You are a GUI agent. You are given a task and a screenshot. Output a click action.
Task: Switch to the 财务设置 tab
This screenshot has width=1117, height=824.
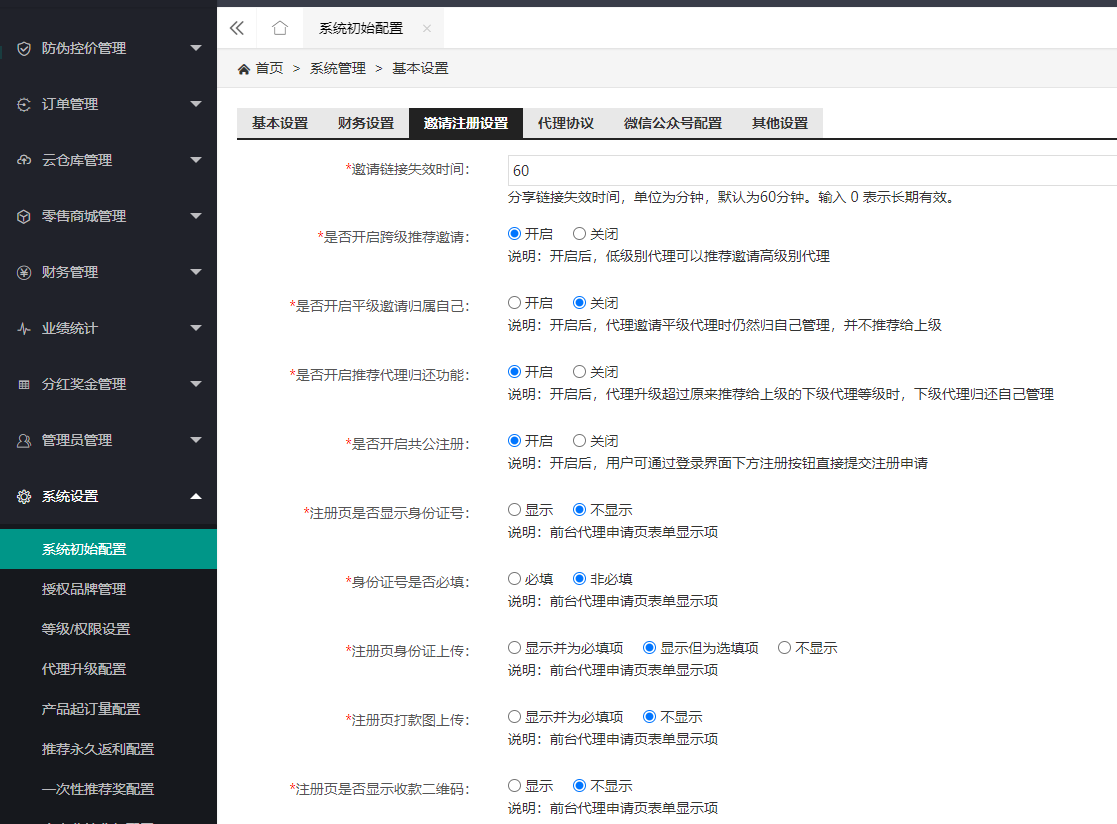click(366, 123)
